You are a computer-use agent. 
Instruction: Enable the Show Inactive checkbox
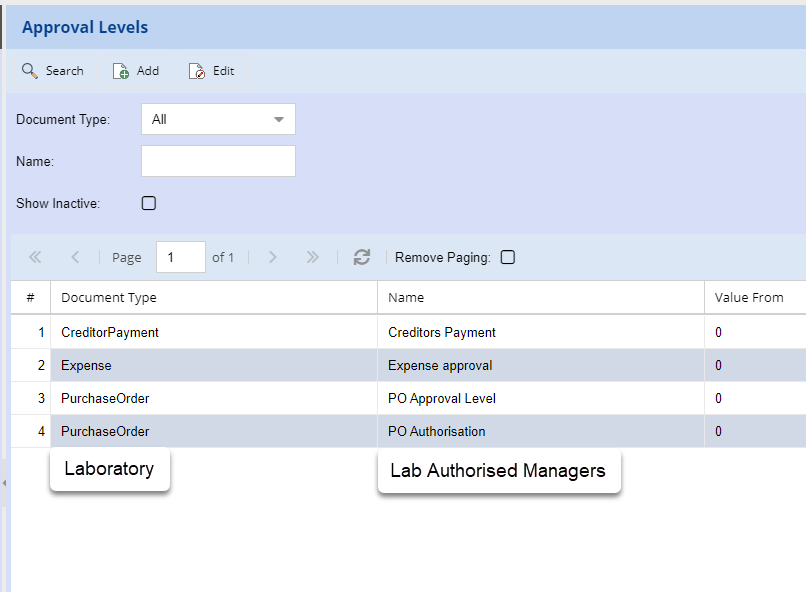pyautogui.click(x=149, y=203)
